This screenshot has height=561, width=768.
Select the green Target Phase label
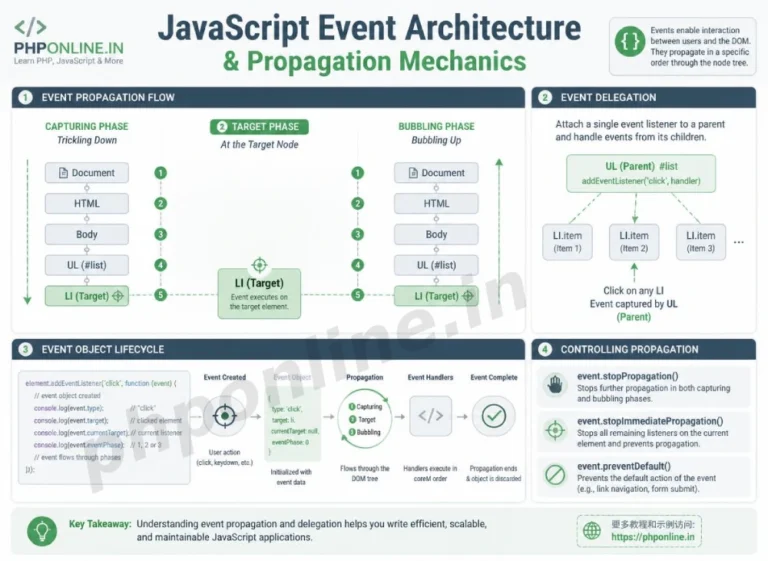(x=259, y=127)
